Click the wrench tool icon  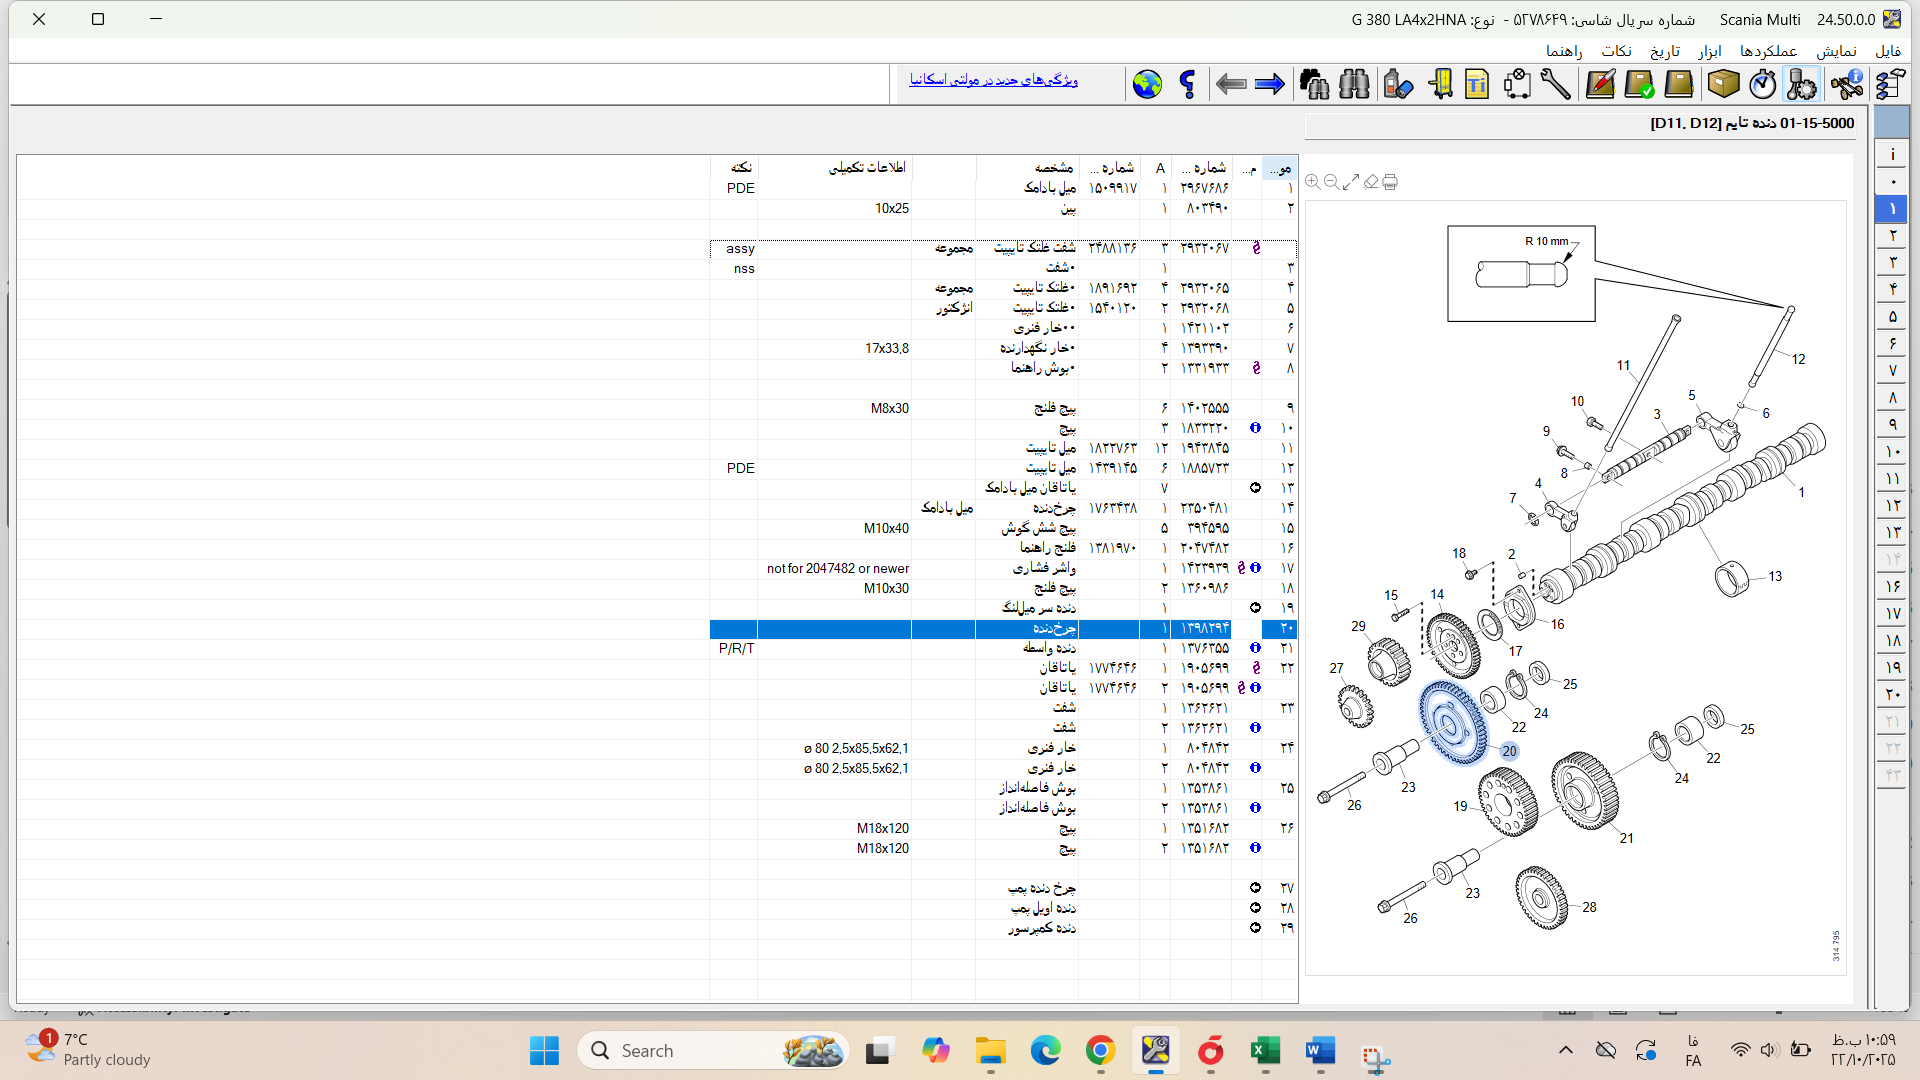point(1555,85)
